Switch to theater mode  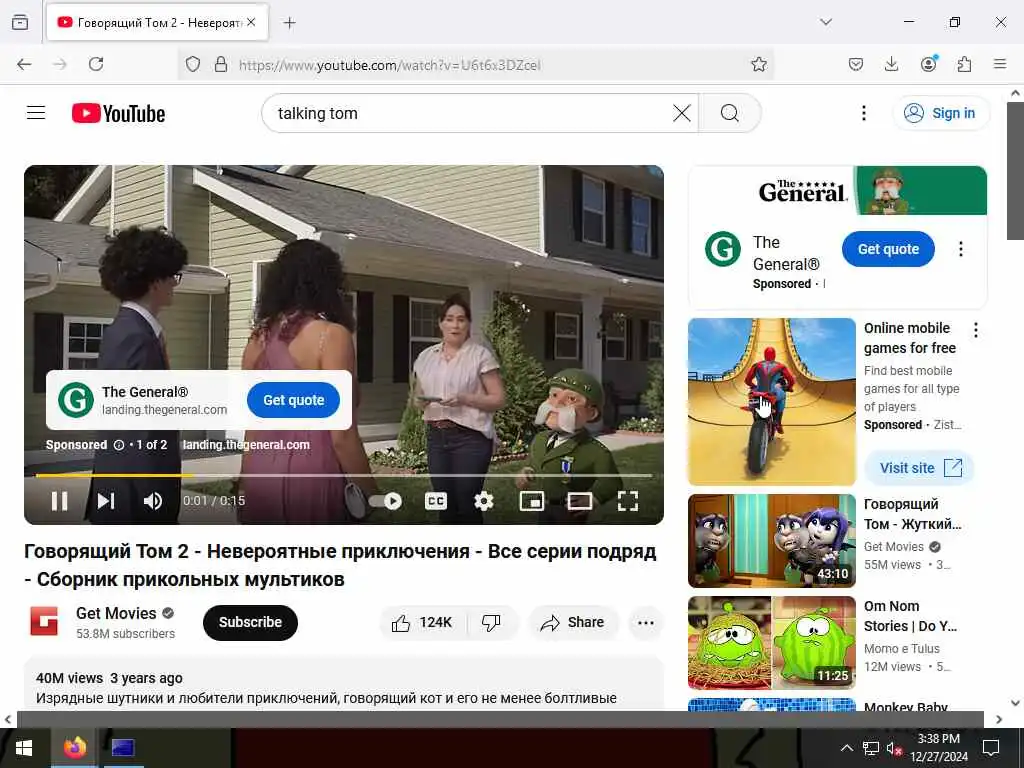579,501
